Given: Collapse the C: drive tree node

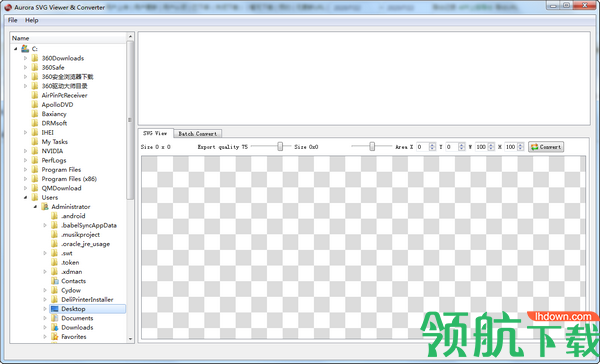Looking at the screenshot, I should tap(16, 49).
